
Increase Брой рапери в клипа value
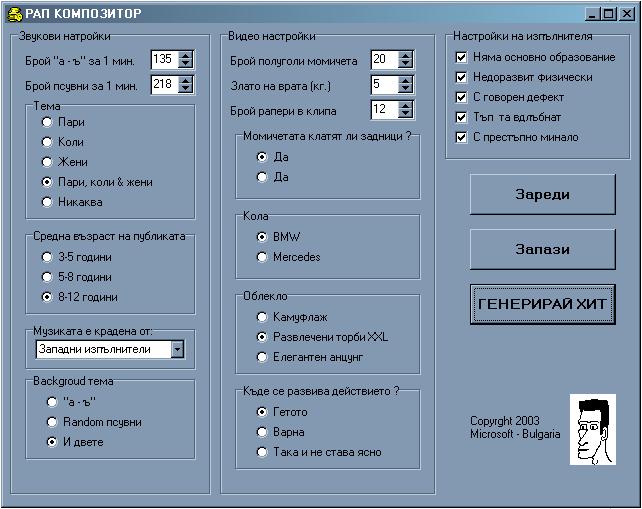(405, 105)
